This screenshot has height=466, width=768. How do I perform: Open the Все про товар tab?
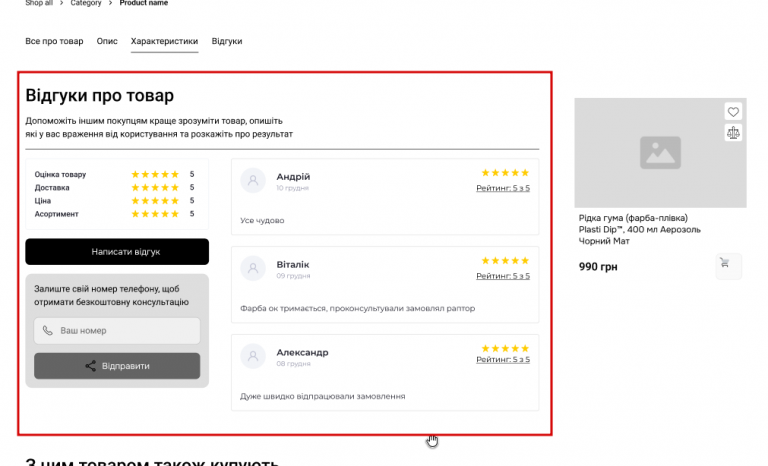coord(54,41)
